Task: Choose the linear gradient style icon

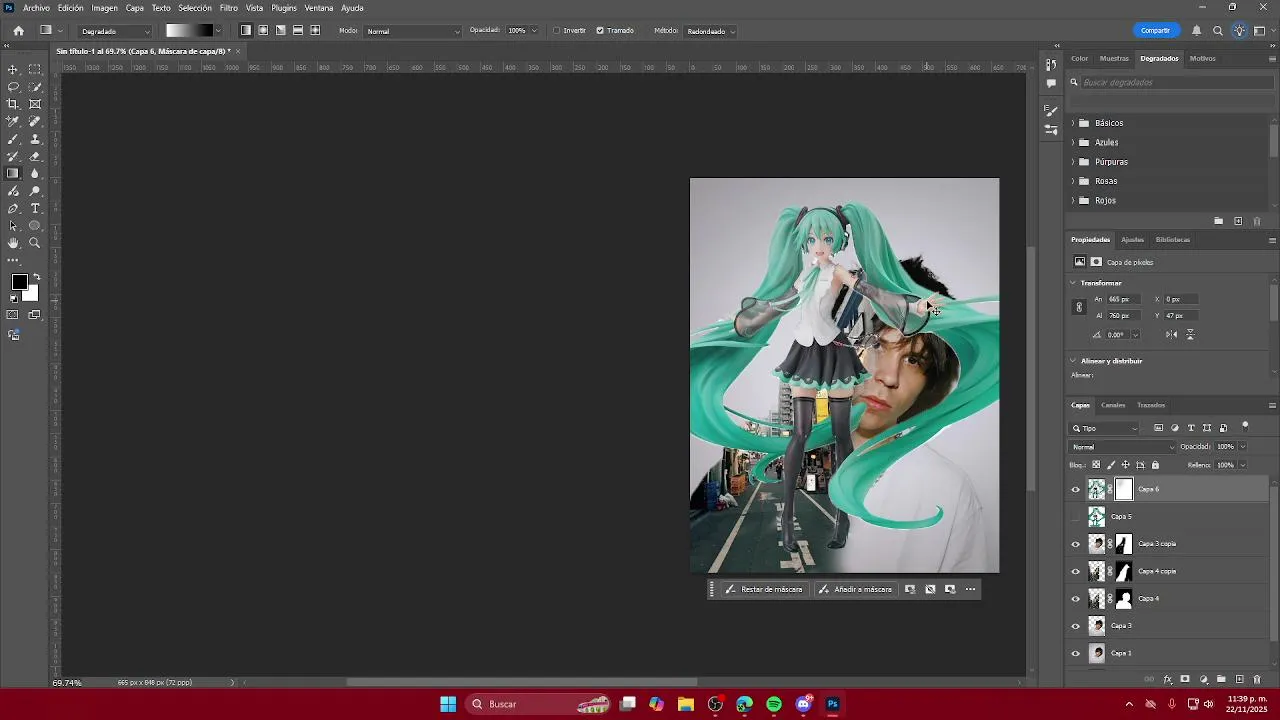Action: [x=246, y=31]
